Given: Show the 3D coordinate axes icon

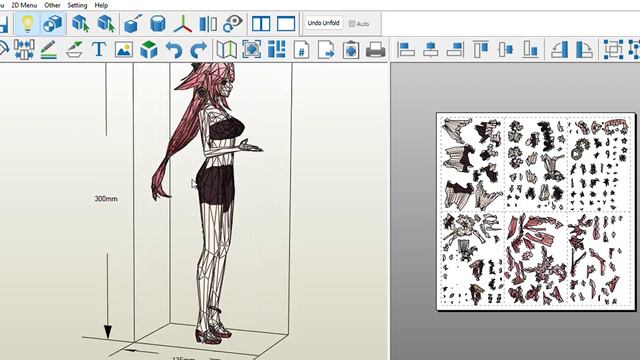Looking at the screenshot, I should click(182, 23).
